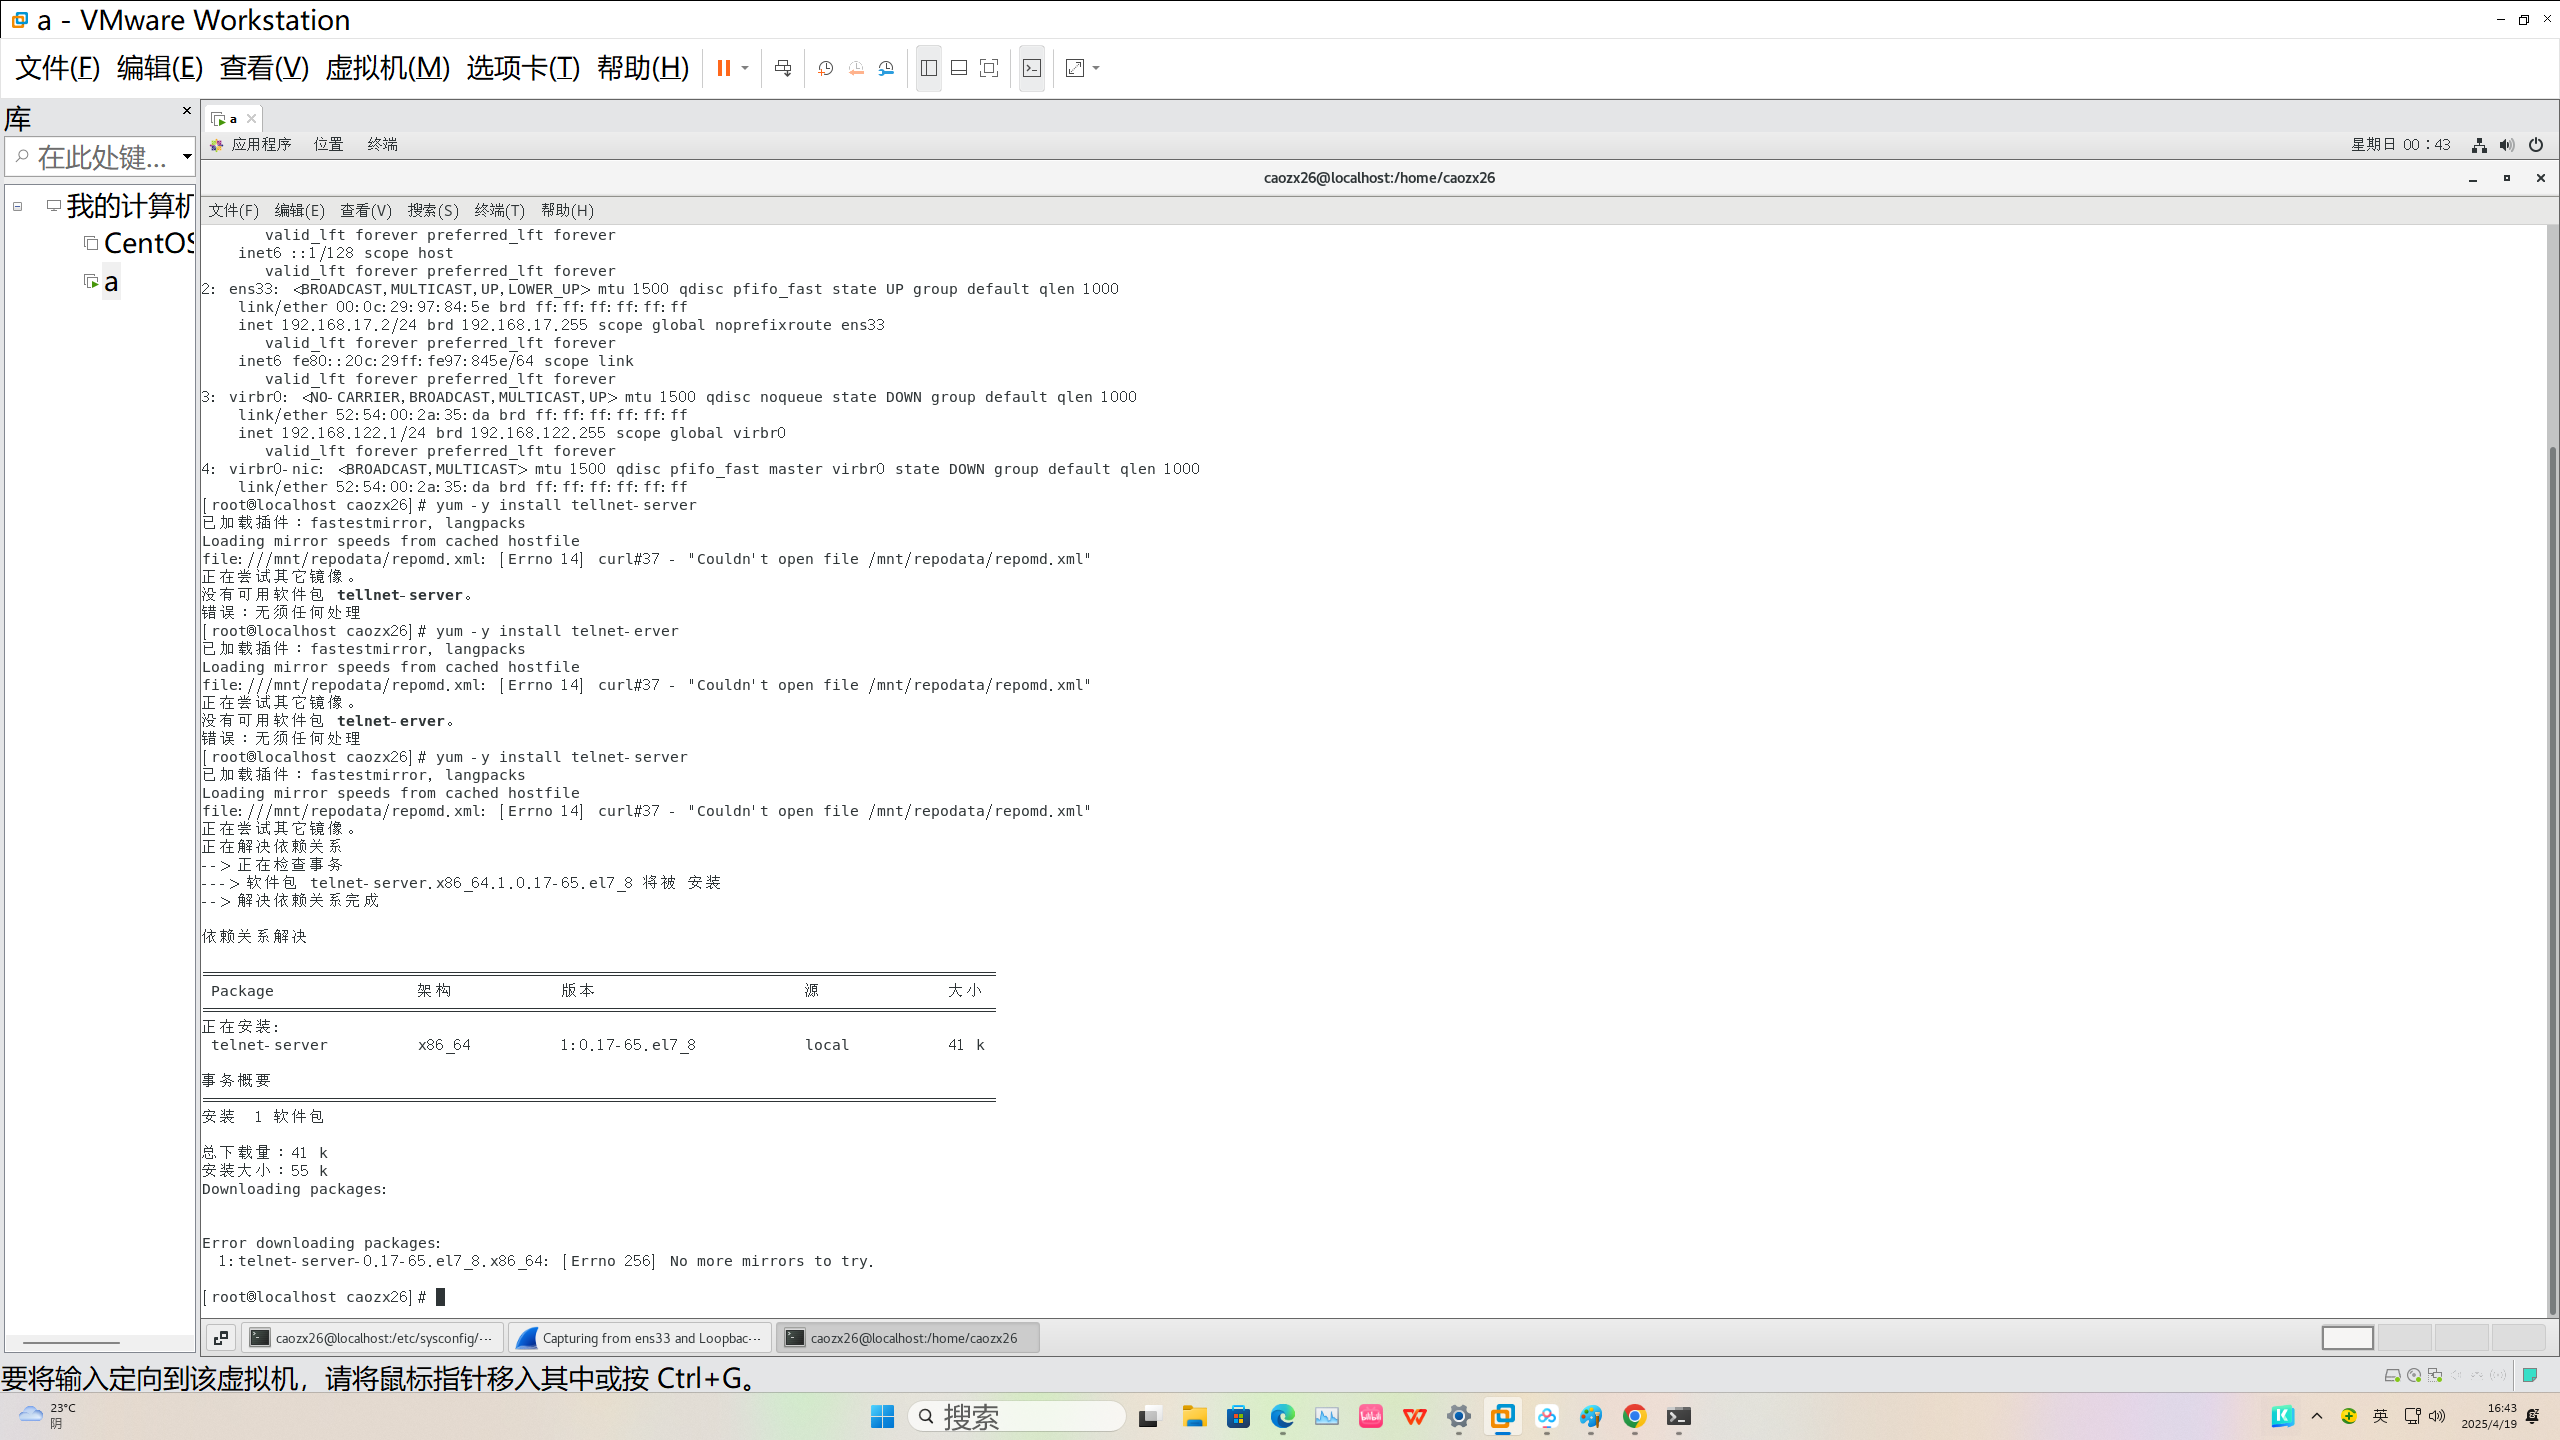This screenshot has height=1440, width=2560.
Task: Open terminal's 搜索(S) menu
Action: coord(432,210)
